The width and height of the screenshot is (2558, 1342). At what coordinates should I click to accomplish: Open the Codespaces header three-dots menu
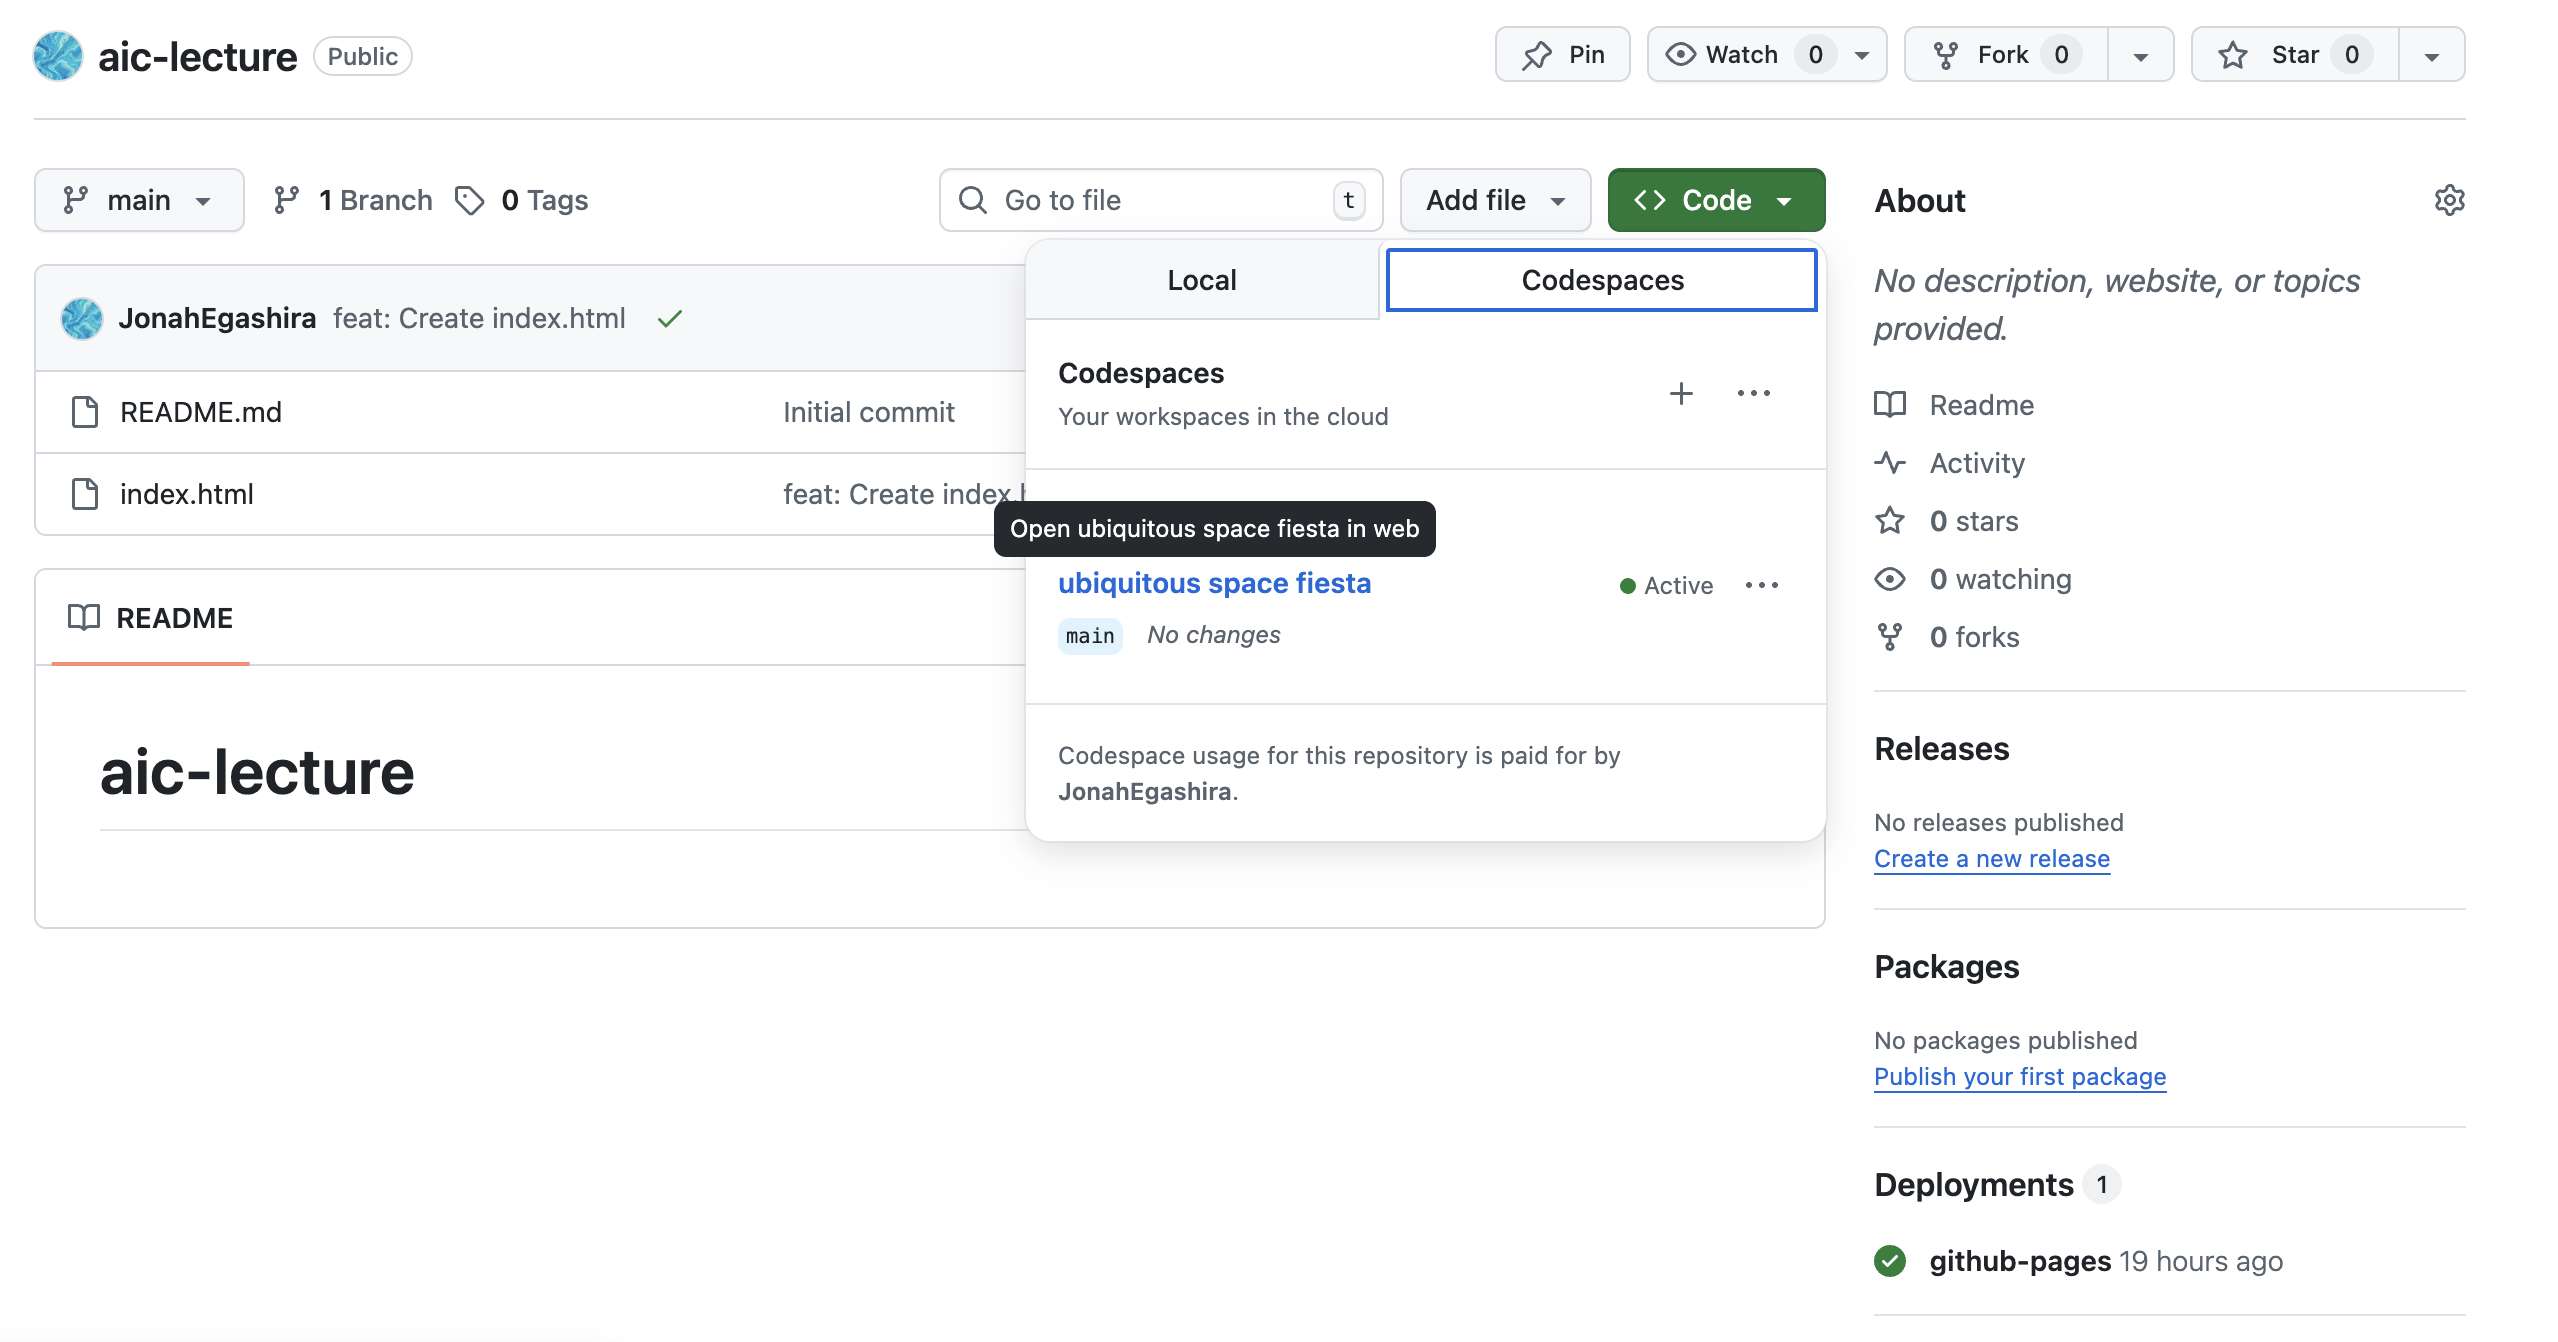pos(1753,393)
